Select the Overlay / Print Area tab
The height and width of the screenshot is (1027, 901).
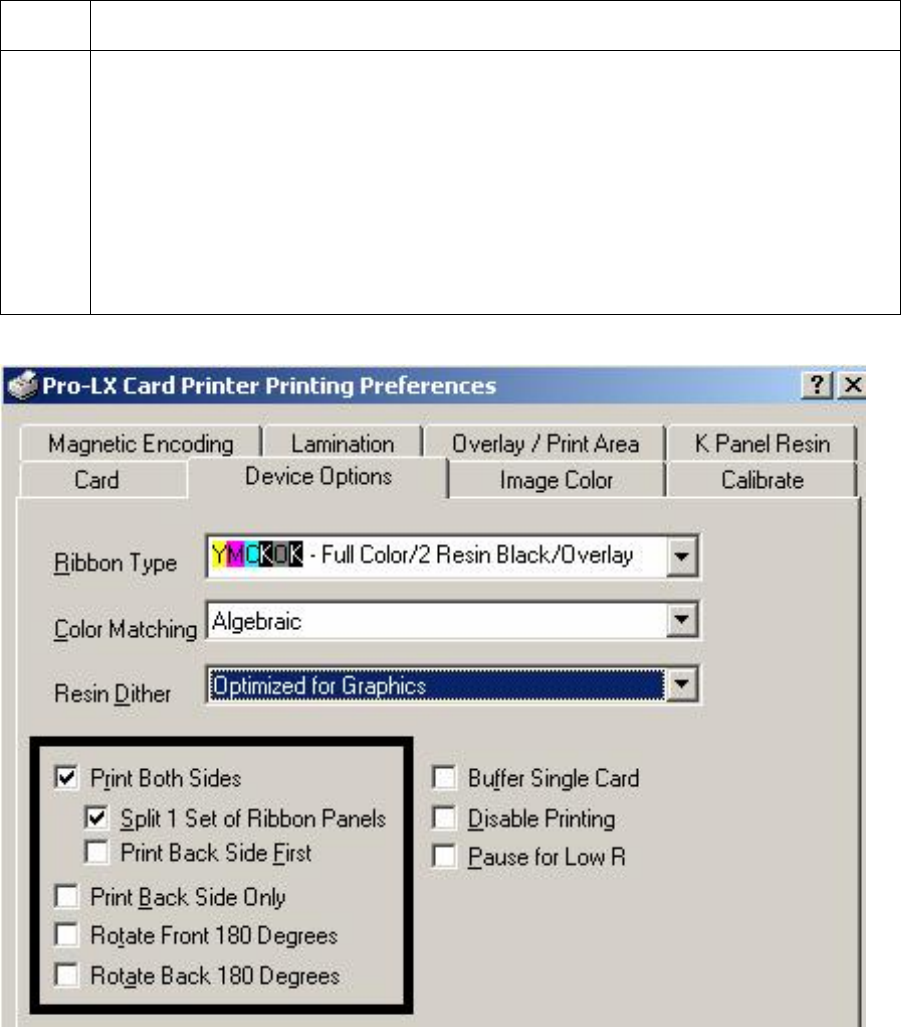[545, 443]
